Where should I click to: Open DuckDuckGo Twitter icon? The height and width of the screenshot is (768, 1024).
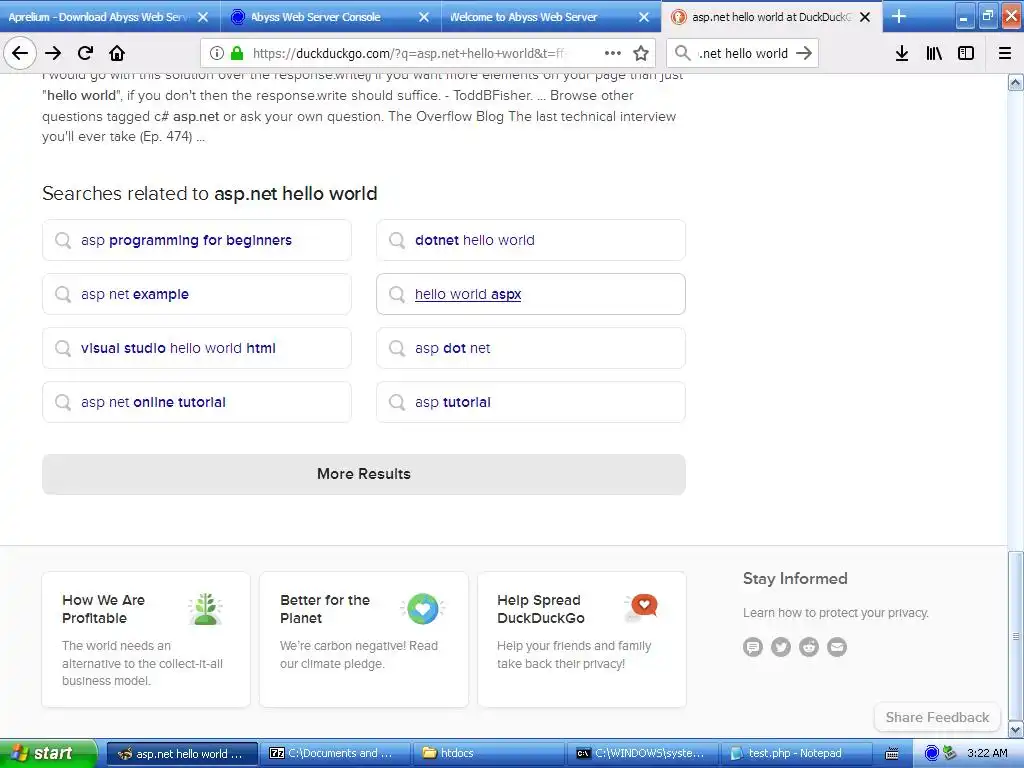780,647
